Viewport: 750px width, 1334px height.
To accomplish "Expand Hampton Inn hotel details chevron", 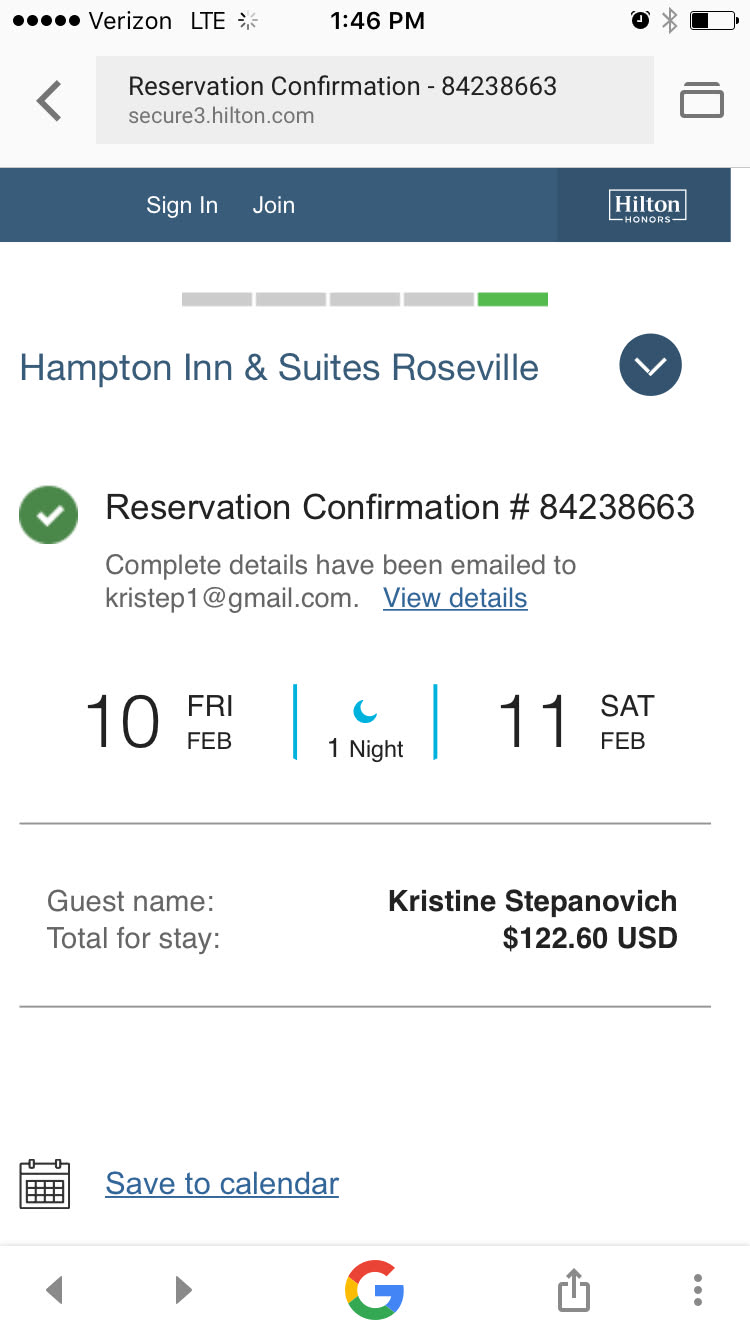I will pyautogui.click(x=650, y=365).
